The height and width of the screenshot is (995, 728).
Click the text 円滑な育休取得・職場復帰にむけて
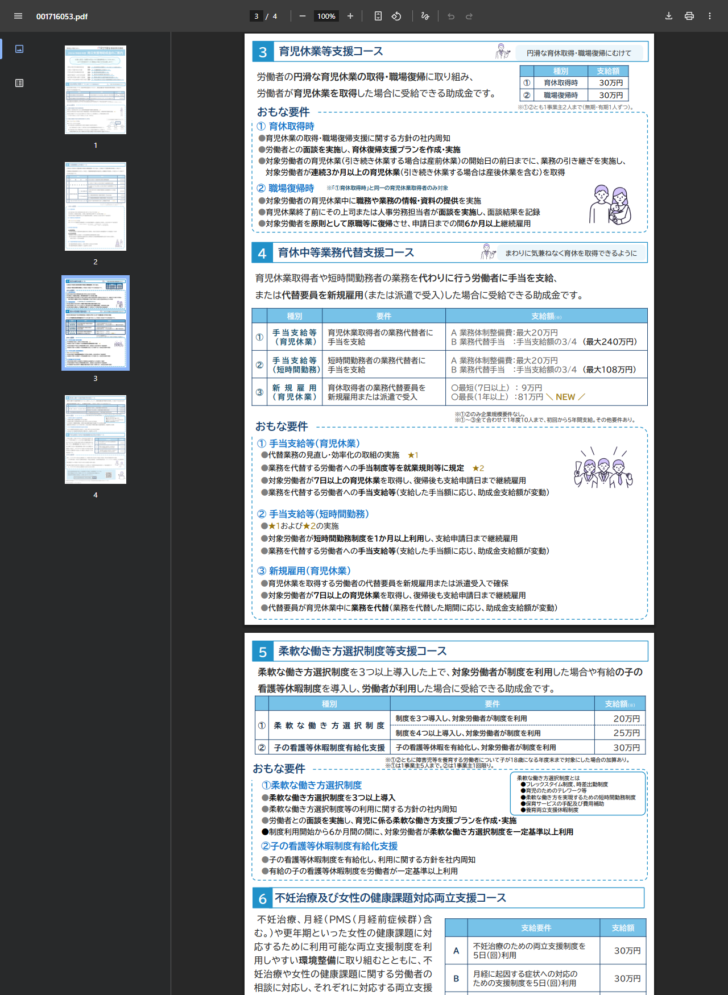[579, 53]
